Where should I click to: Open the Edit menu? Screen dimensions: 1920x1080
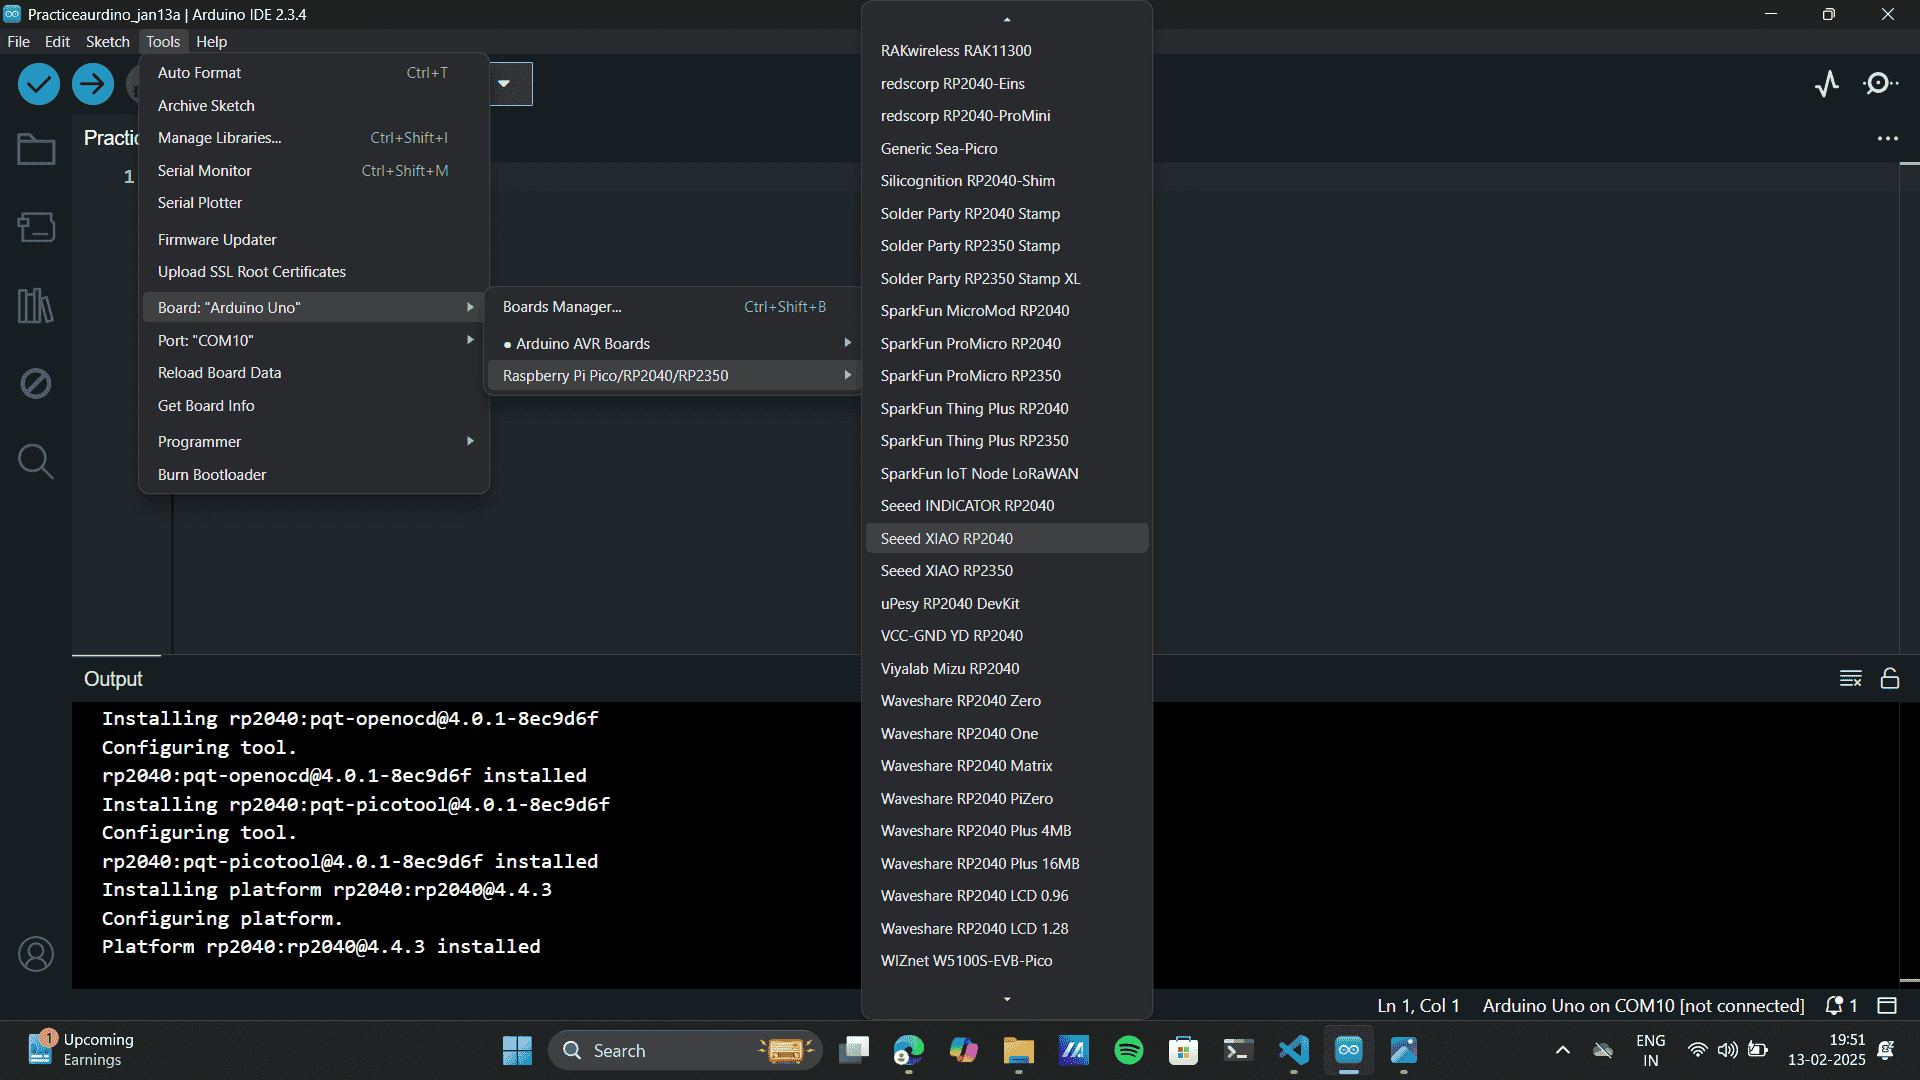[x=58, y=42]
